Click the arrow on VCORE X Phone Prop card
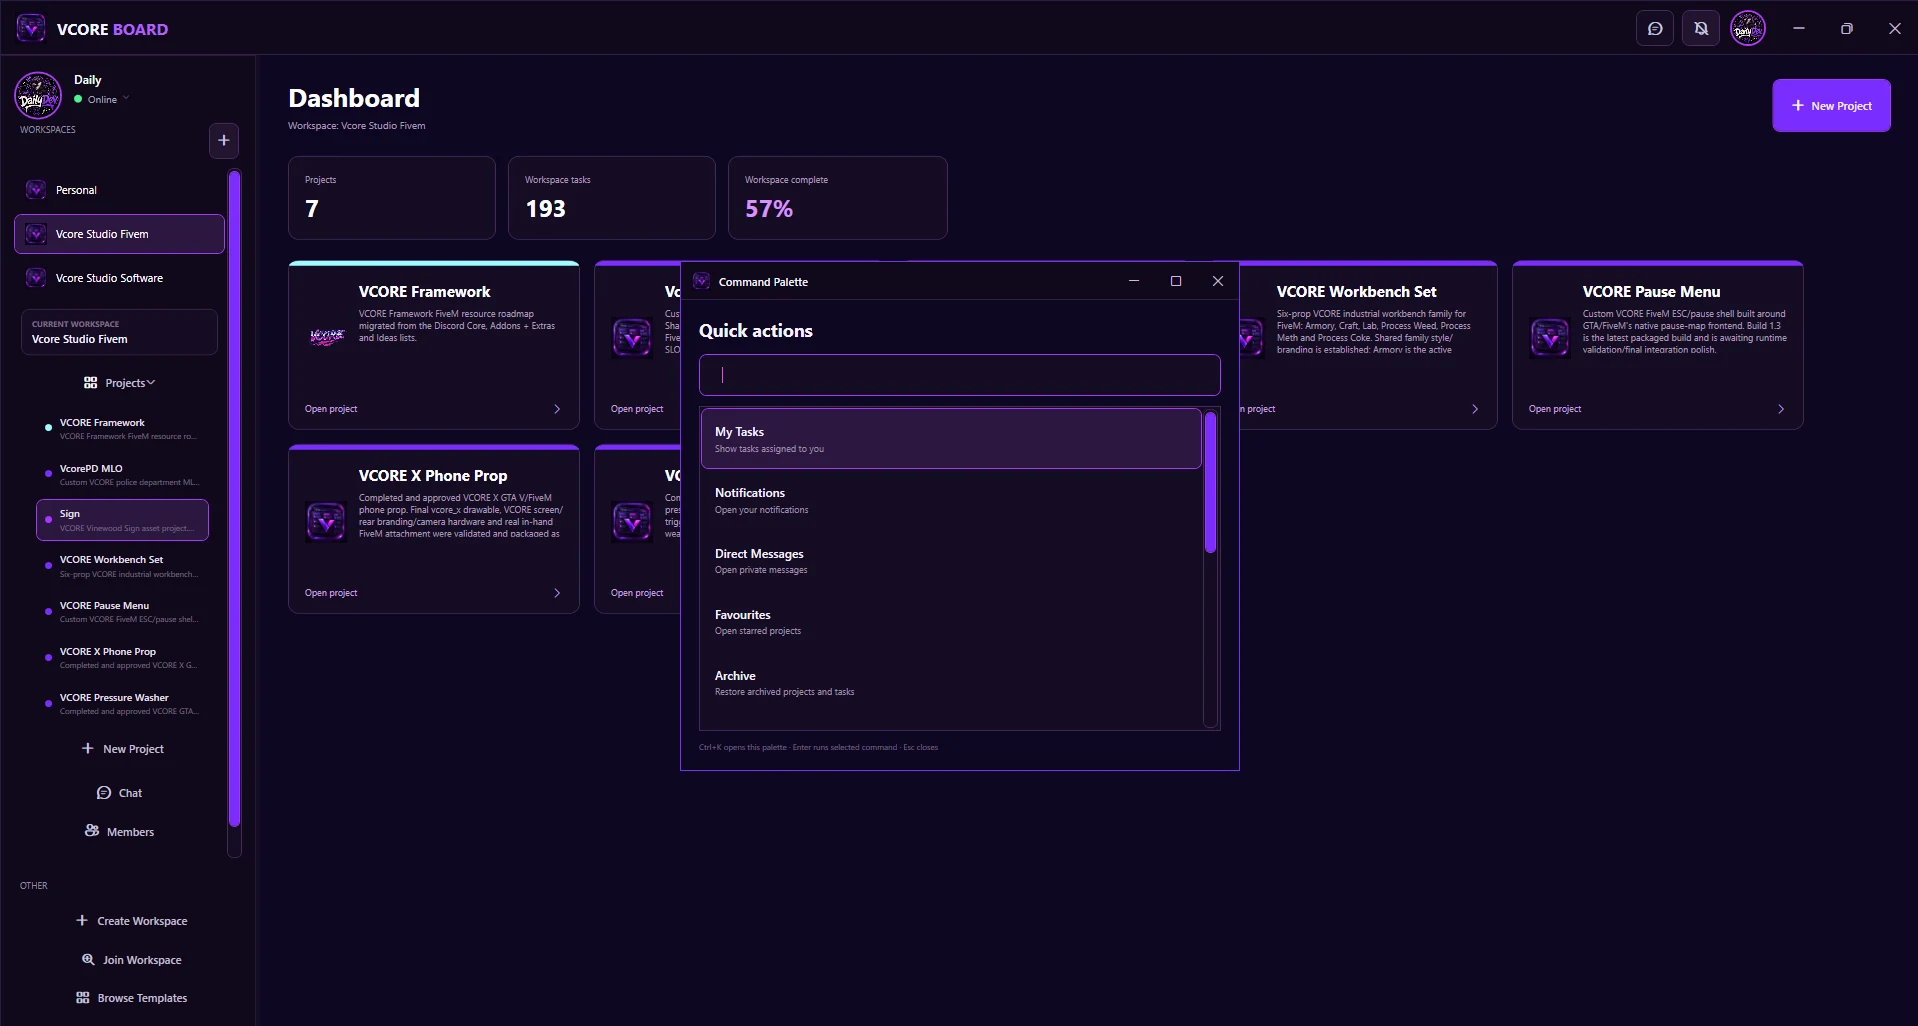This screenshot has height=1026, width=1918. click(557, 593)
